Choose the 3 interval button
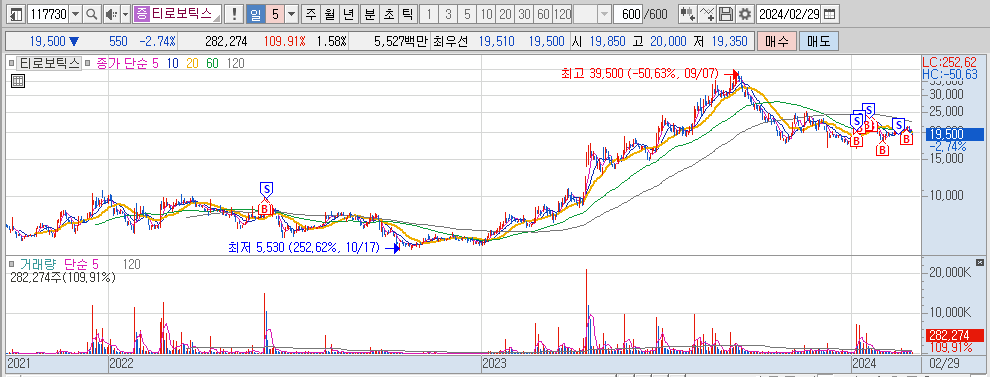 448,14
